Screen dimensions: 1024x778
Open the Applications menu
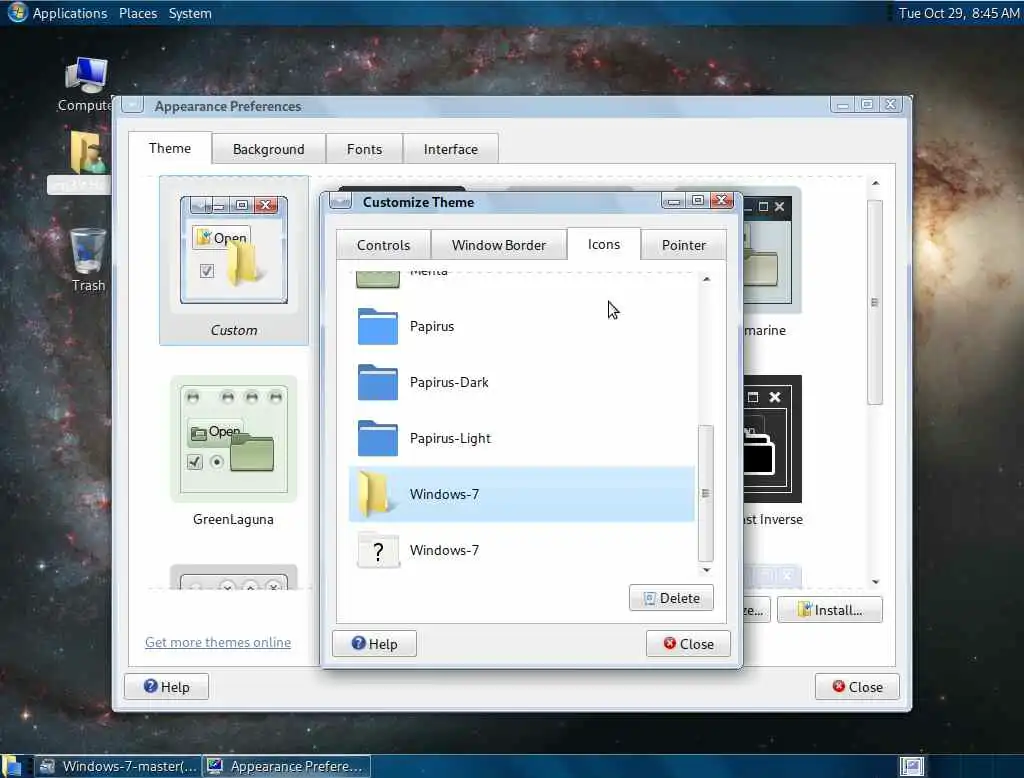[x=70, y=13]
